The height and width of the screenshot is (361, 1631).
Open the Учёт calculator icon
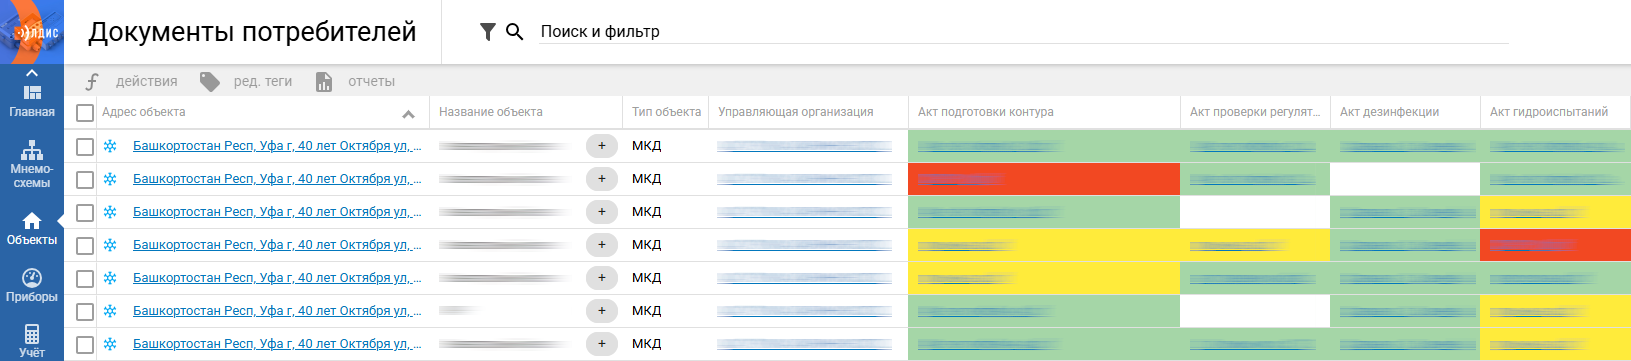32,340
